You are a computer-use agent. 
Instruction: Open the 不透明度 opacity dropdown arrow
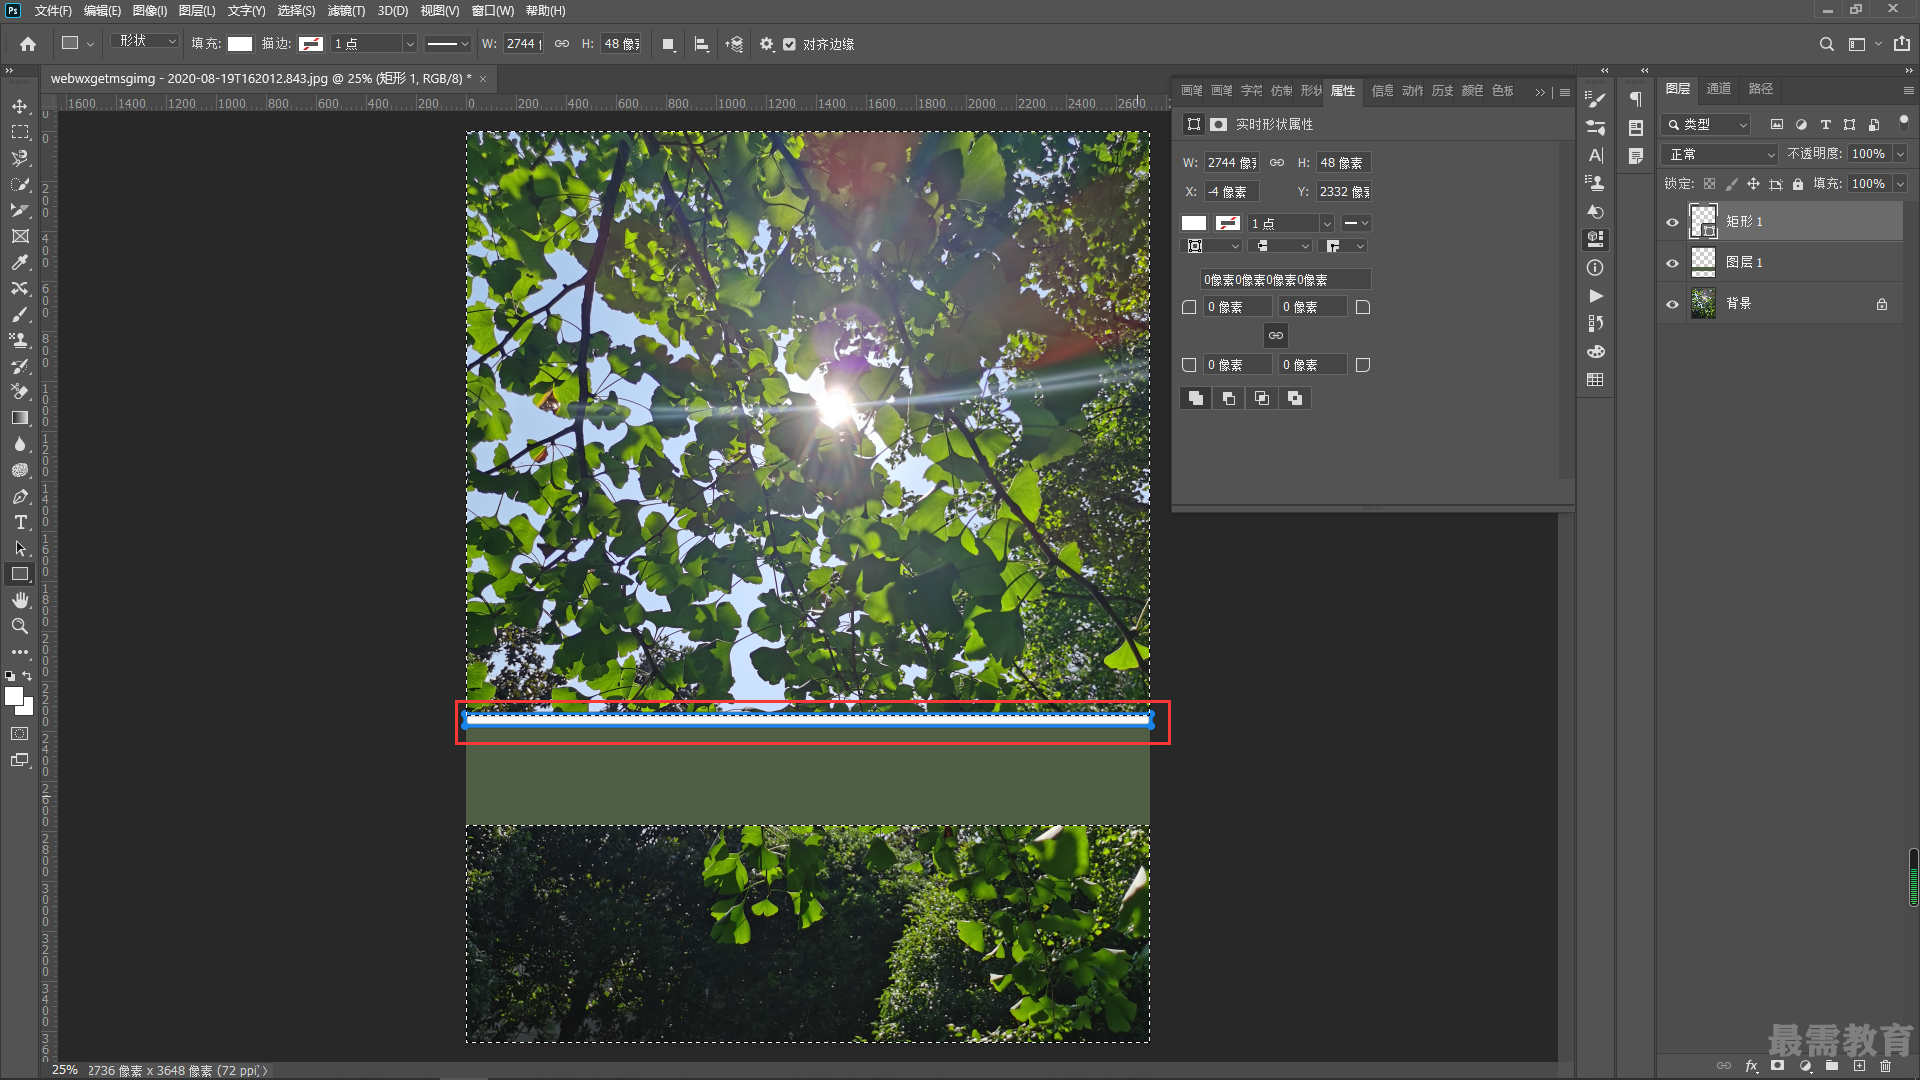tap(1900, 154)
